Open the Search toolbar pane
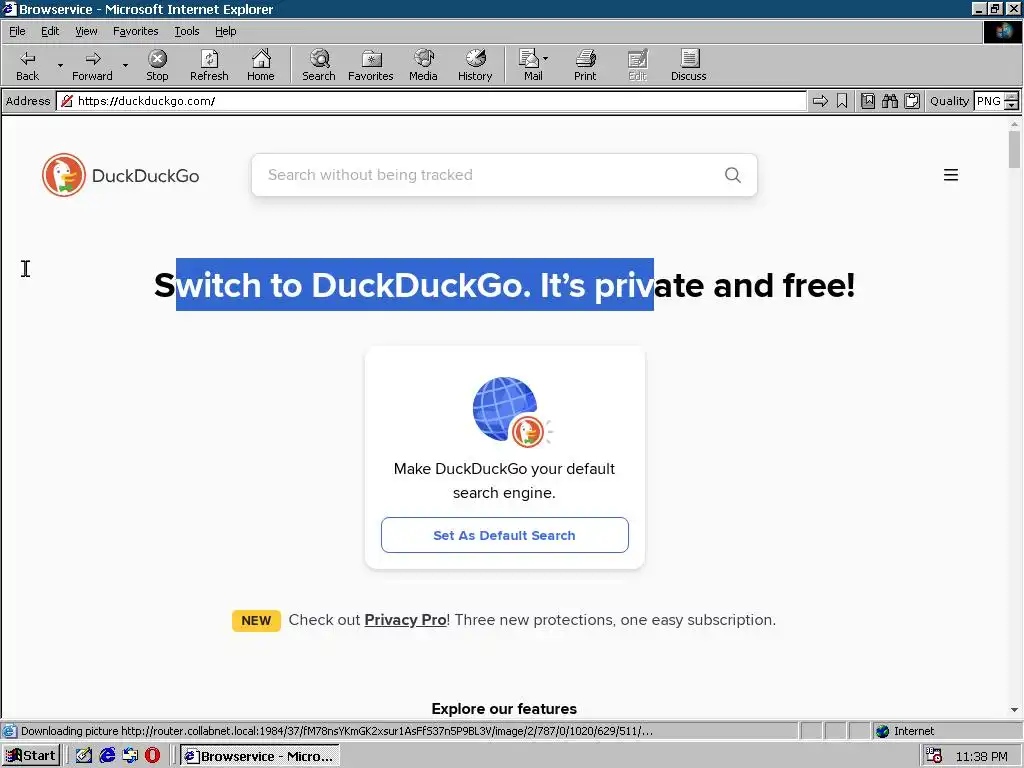This screenshot has height=768, width=1024. 319,65
